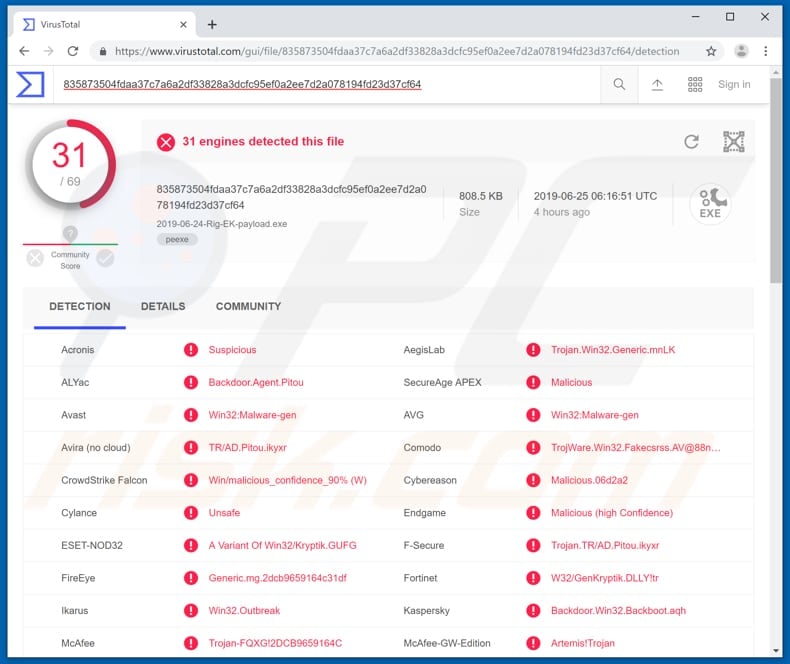
Task: Click the AegisLab alert icon
Action: click(533, 350)
